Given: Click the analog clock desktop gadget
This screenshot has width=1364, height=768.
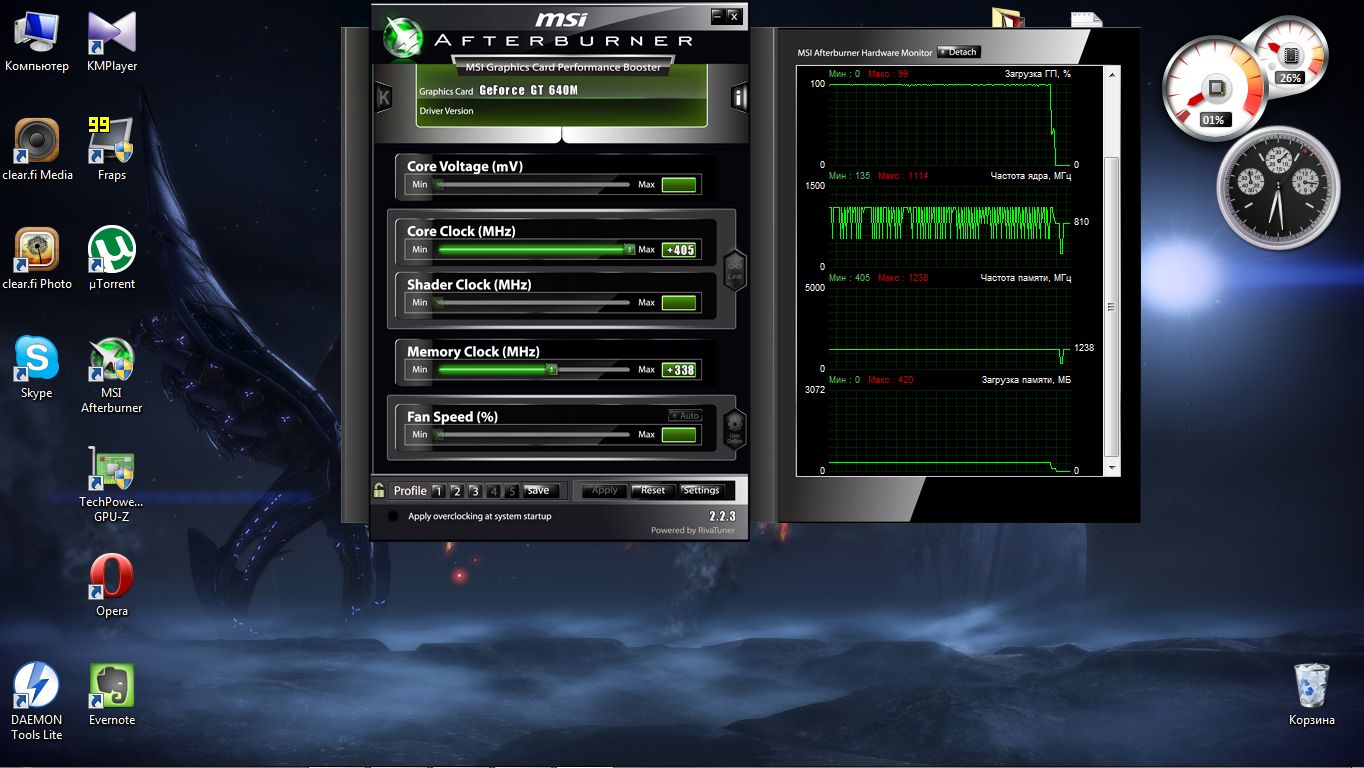Looking at the screenshot, I should (1276, 188).
